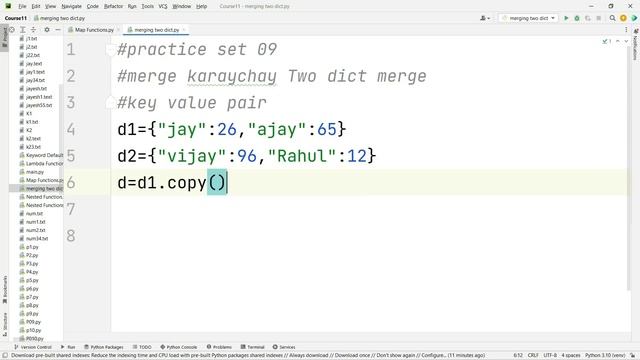Screen dimensions: 640x360
Task: Open the File menu
Action: click(22, 7)
